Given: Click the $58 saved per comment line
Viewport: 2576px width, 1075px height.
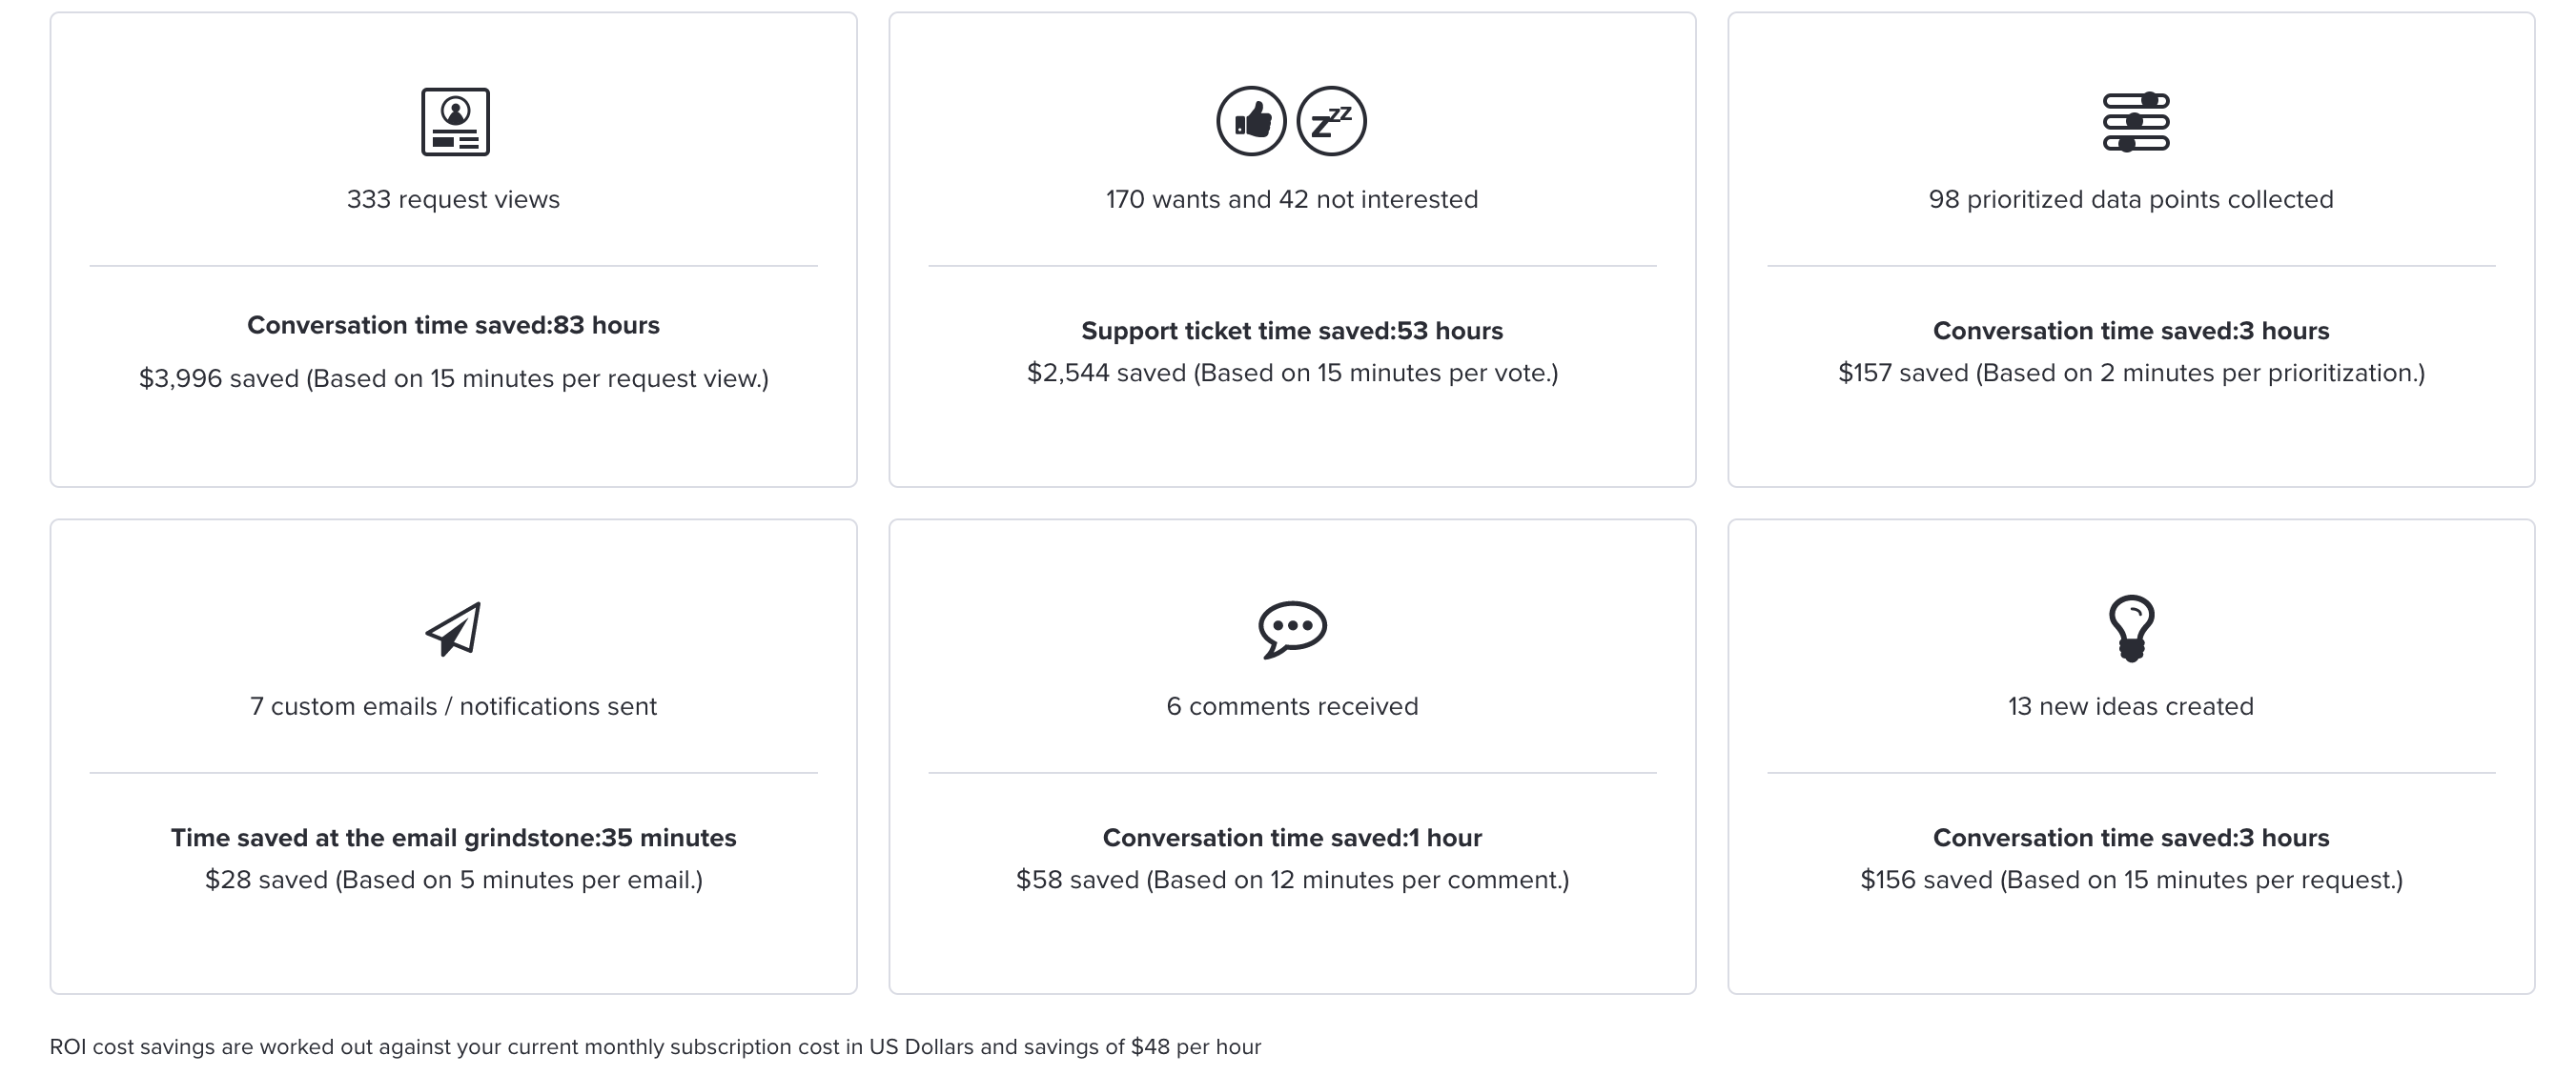Looking at the screenshot, I should tap(1292, 880).
